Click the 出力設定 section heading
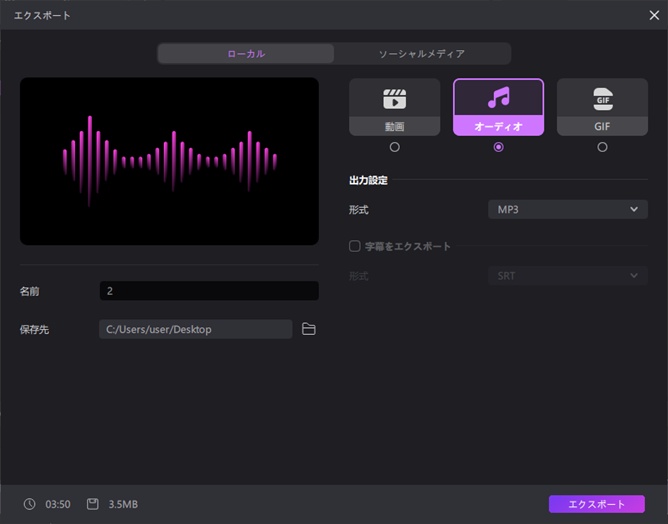Image resolution: width=668 pixels, height=524 pixels. click(x=368, y=180)
